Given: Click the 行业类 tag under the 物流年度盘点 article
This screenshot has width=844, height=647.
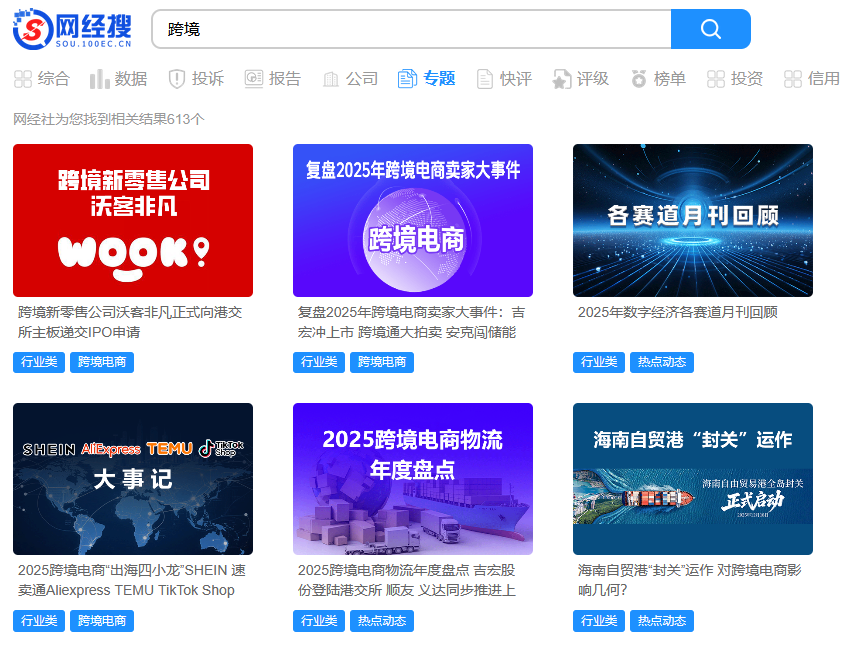Looking at the screenshot, I should [x=319, y=620].
